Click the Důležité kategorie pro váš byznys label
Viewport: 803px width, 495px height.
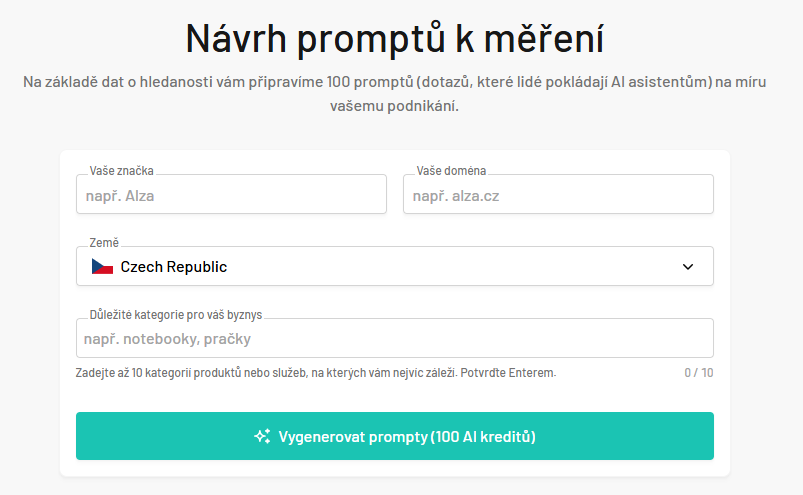point(176,315)
